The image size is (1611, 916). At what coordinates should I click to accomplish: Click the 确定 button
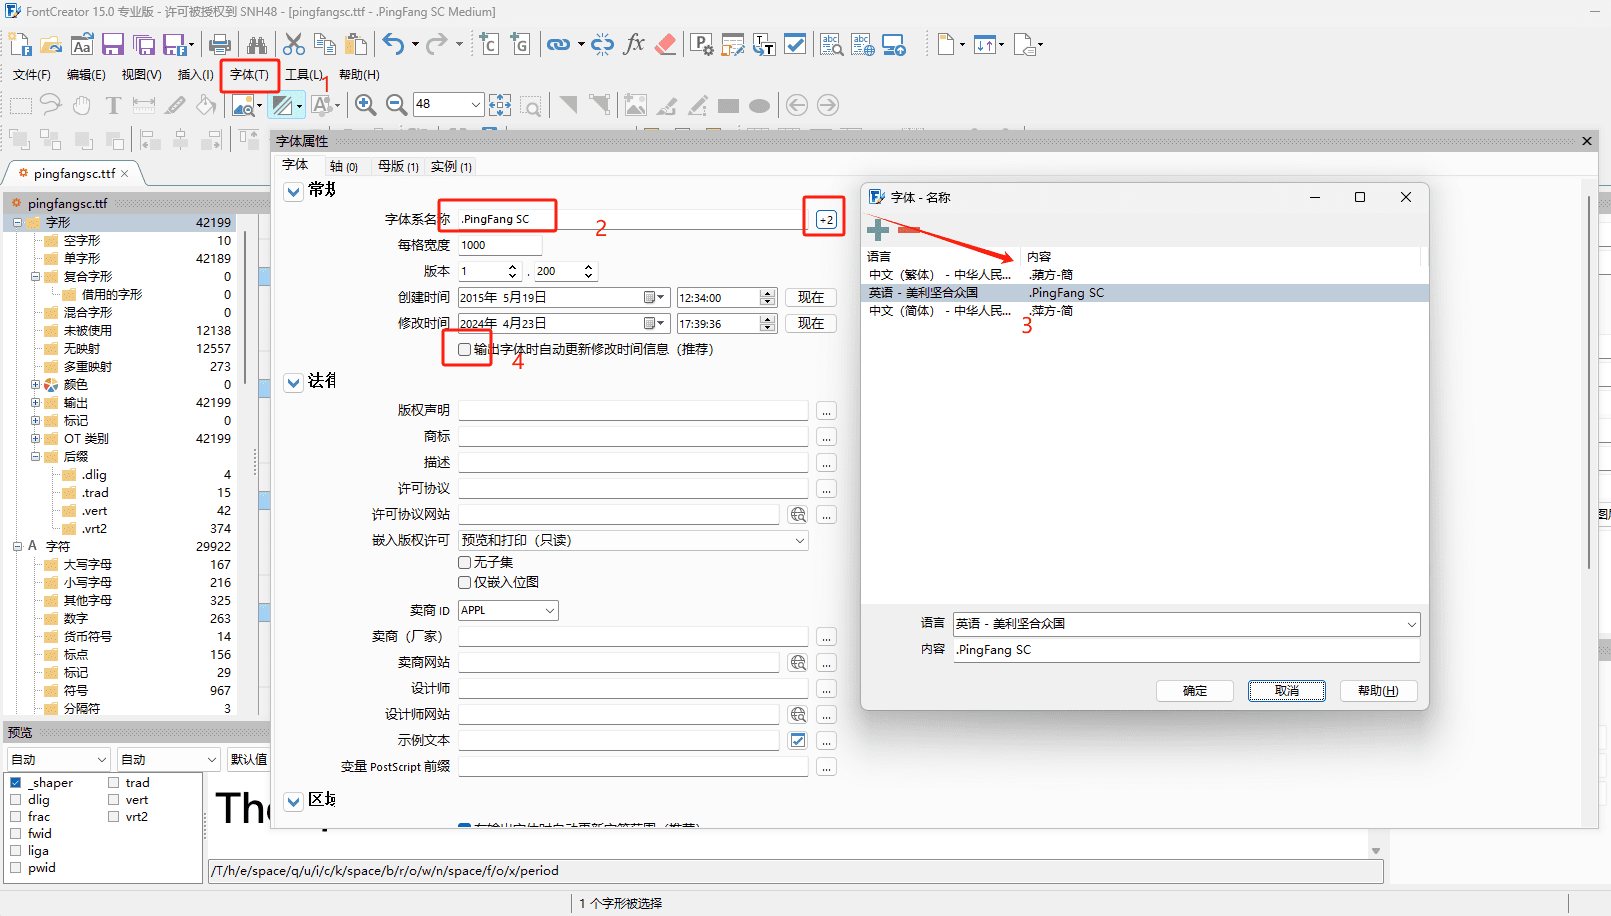pyautogui.click(x=1194, y=691)
